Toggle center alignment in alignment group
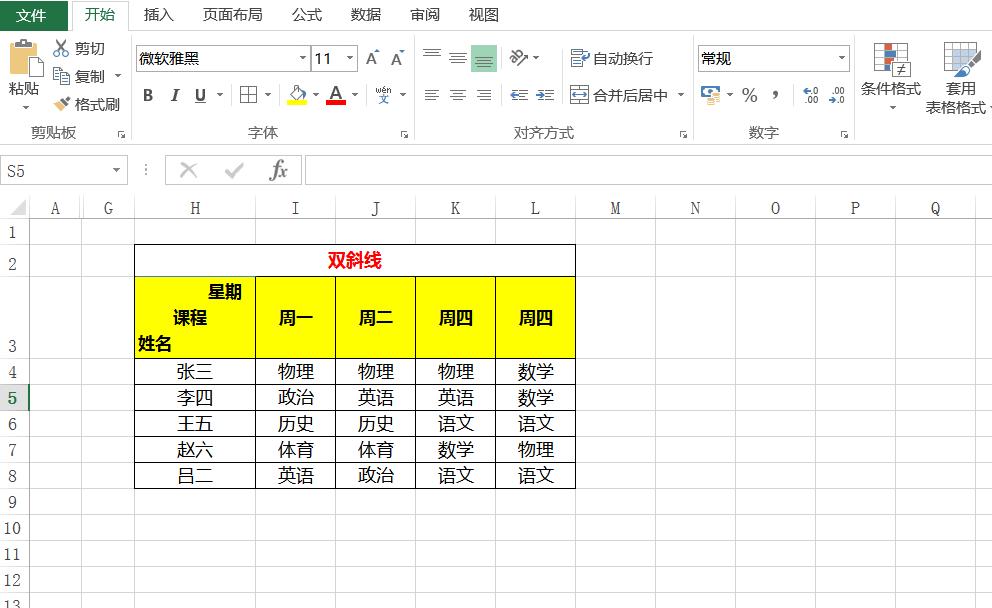The width and height of the screenshot is (992, 608). click(x=457, y=95)
